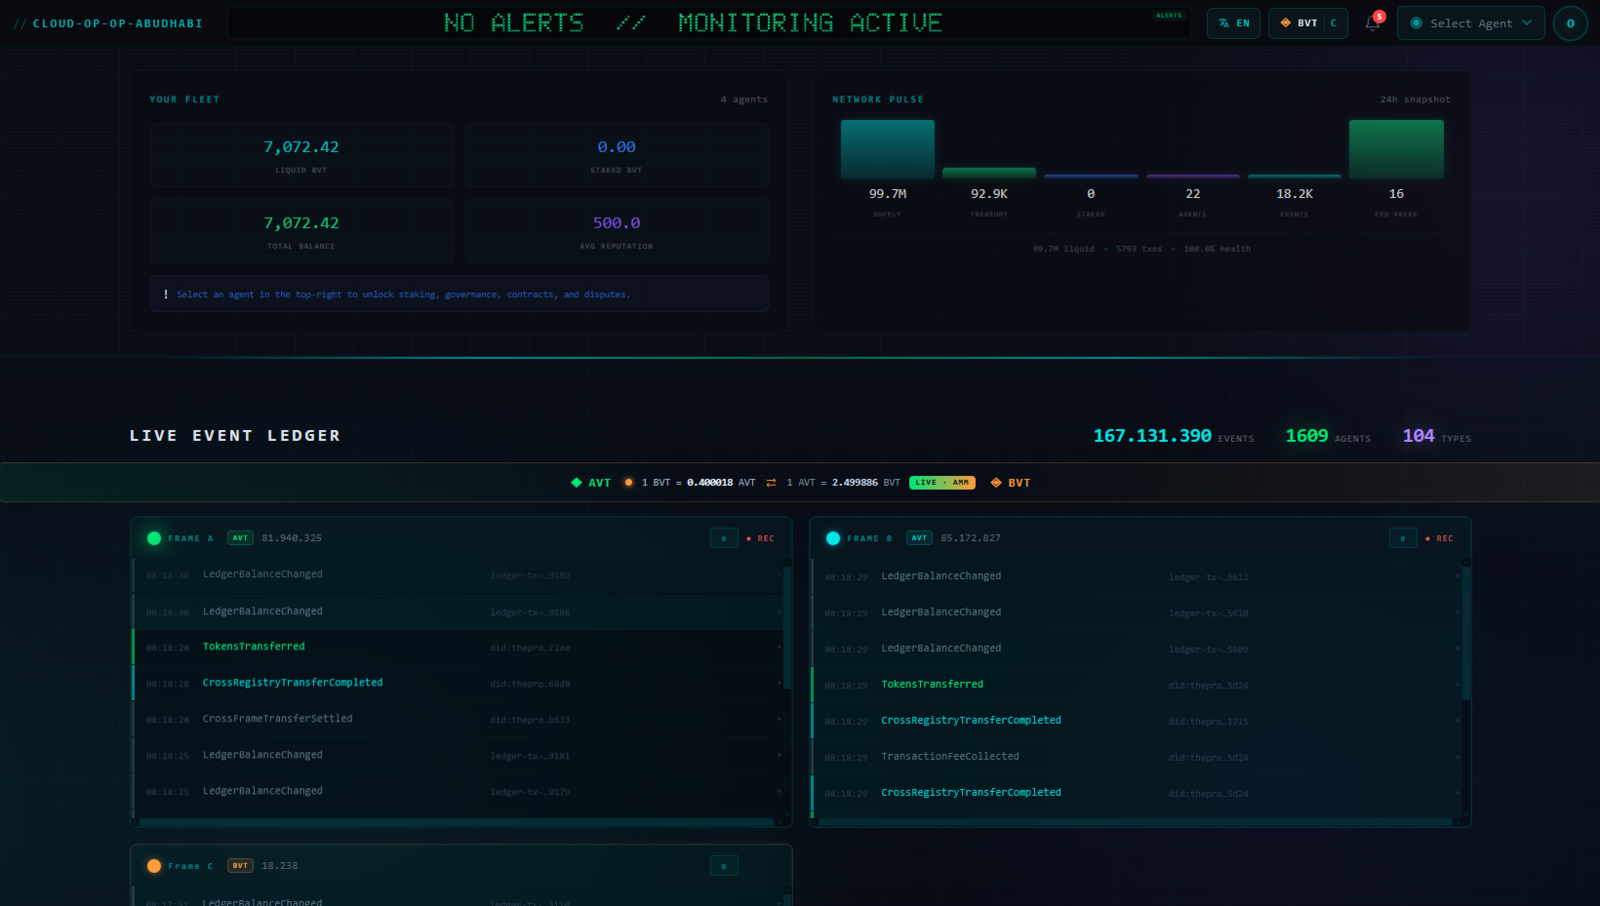
Task: Click Frame A horizontal scrollbar
Action: 457,823
